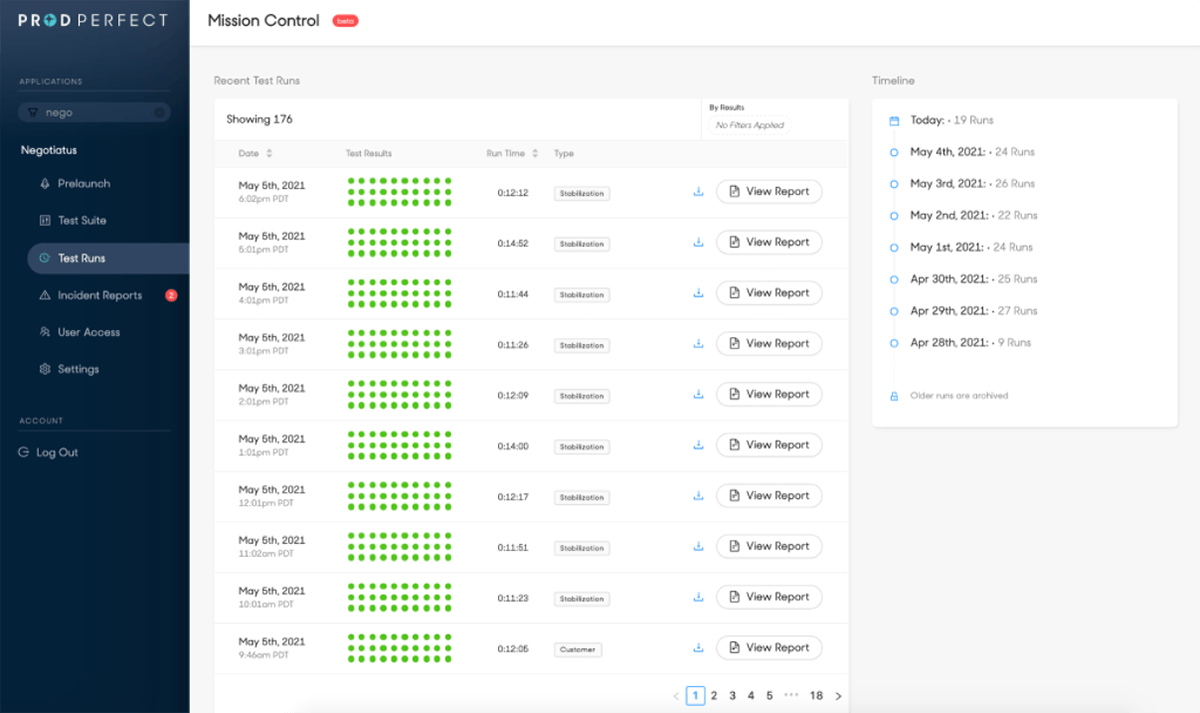Download the 10:01am PDT test run

pos(699,597)
